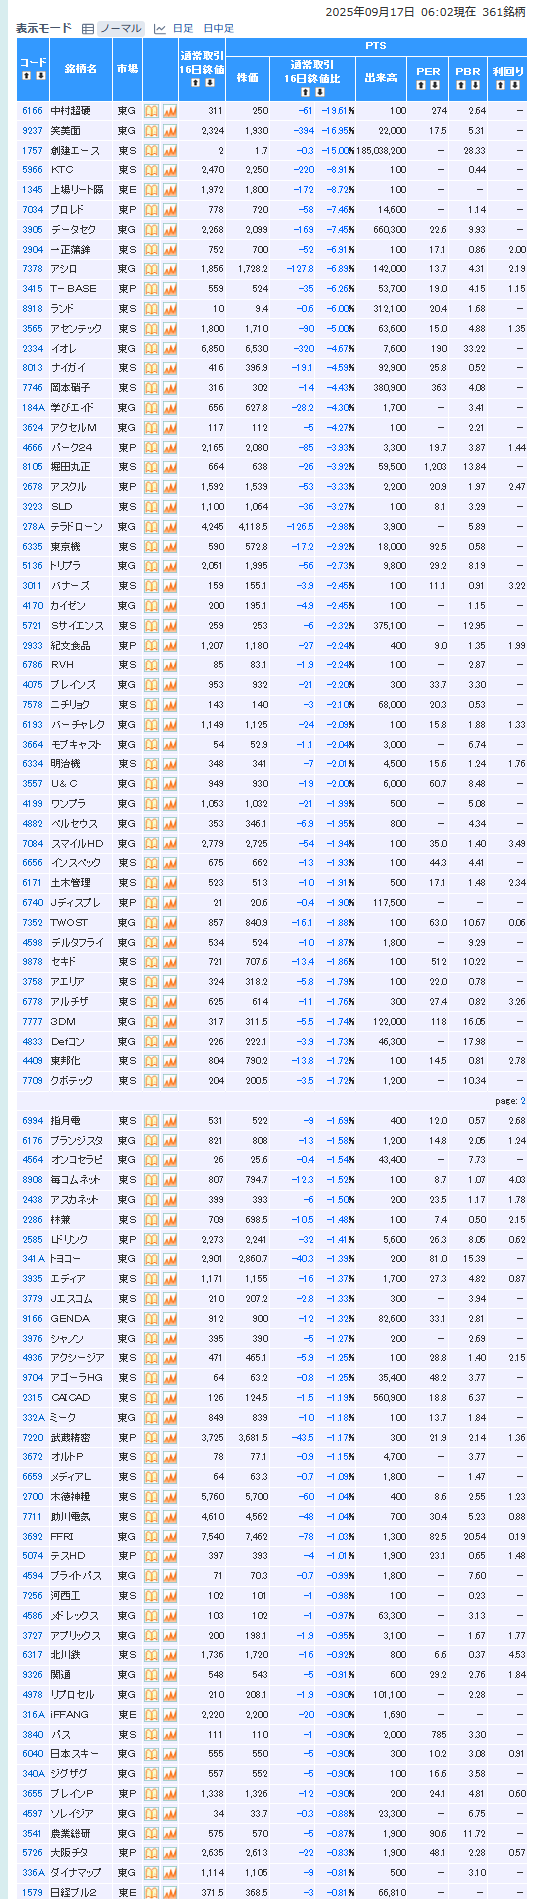Screen dimensions: 538x1899
Task: Open stock code 6166 link
Action: point(33,111)
